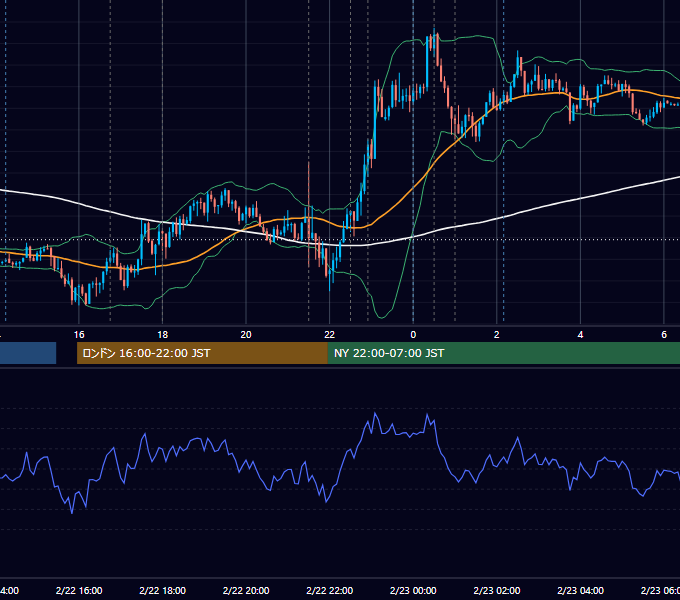This screenshot has height=600, width=680.
Task: Click the date label 2/22 20:00
Action: pyautogui.click(x=246, y=590)
